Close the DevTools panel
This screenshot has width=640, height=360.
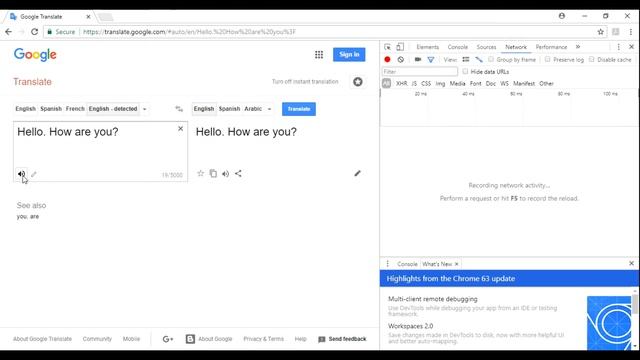(631, 47)
